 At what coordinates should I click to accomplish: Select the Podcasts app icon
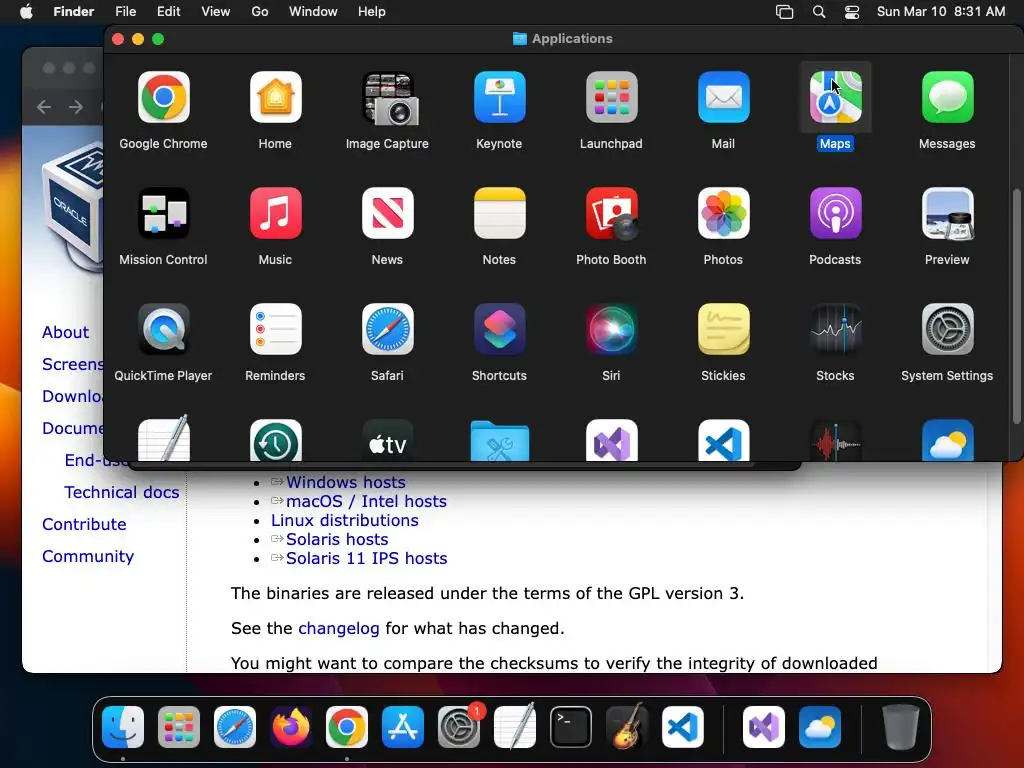tap(835, 214)
